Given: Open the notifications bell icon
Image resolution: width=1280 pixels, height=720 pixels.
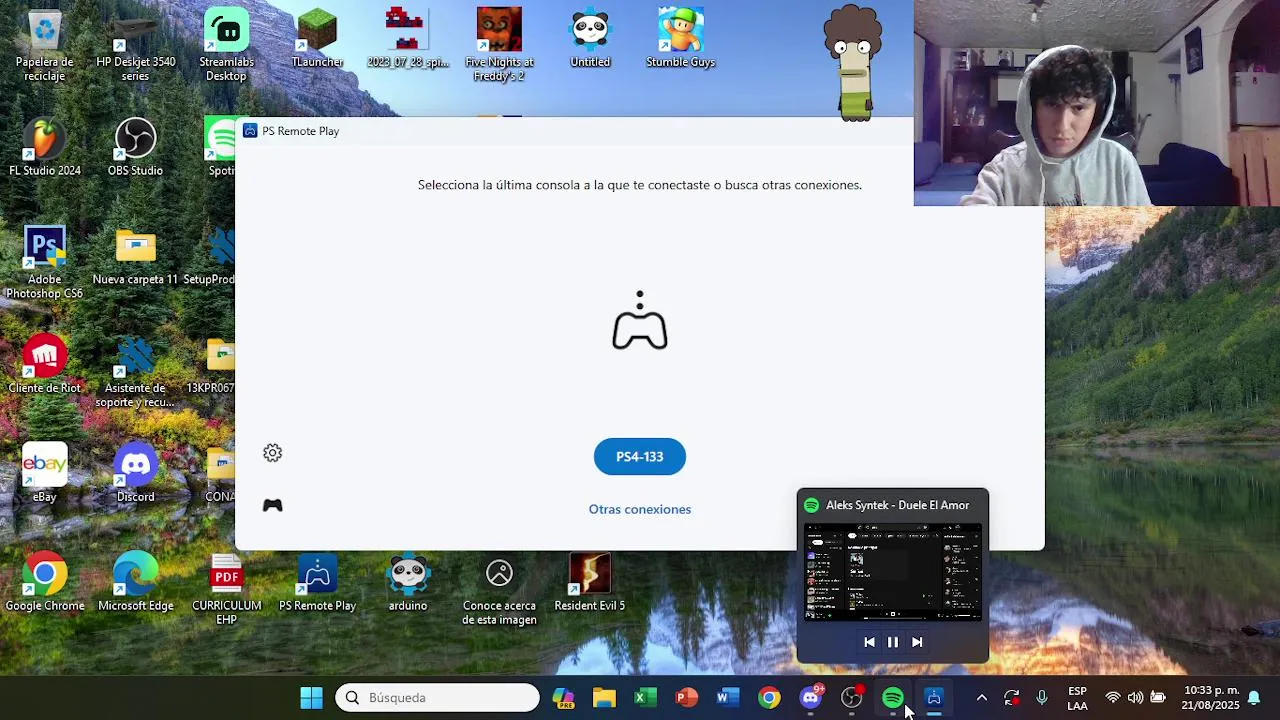Looking at the screenshot, I should pyautogui.click(x=1254, y=698).
